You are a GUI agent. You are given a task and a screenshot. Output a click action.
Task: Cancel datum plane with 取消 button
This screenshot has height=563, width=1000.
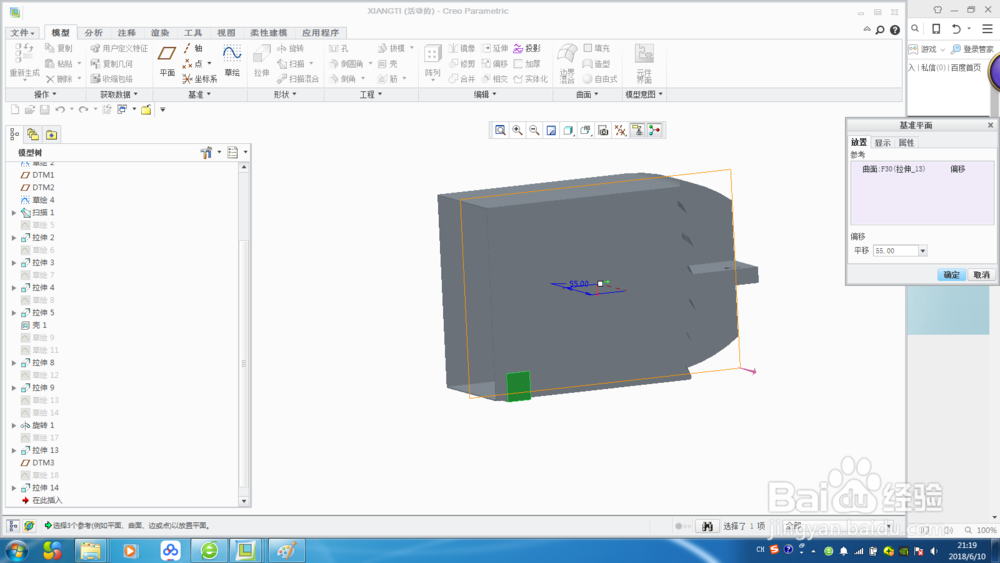coord(981,275)
